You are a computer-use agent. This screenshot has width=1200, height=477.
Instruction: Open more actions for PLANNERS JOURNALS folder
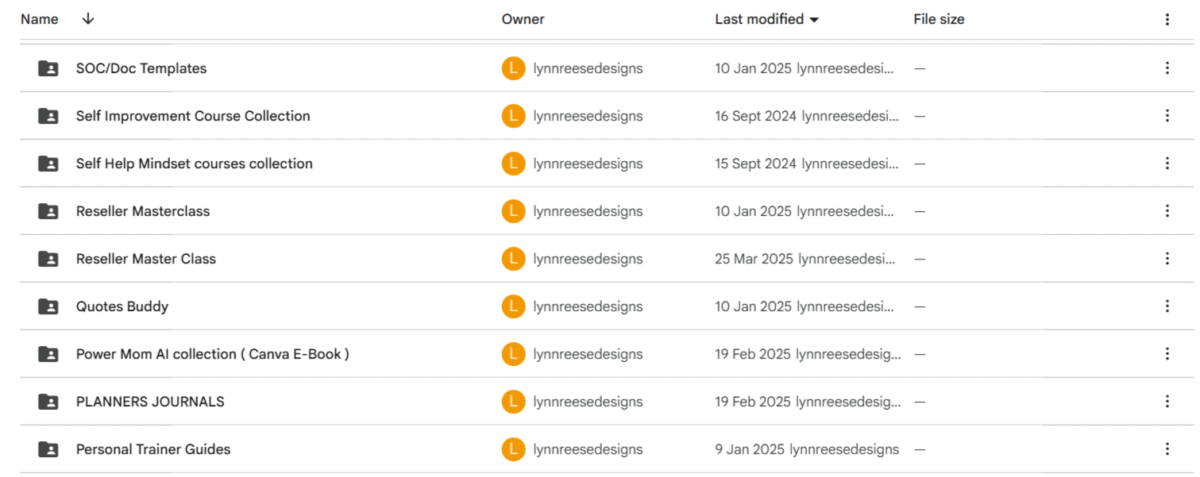coord(1166,401)
